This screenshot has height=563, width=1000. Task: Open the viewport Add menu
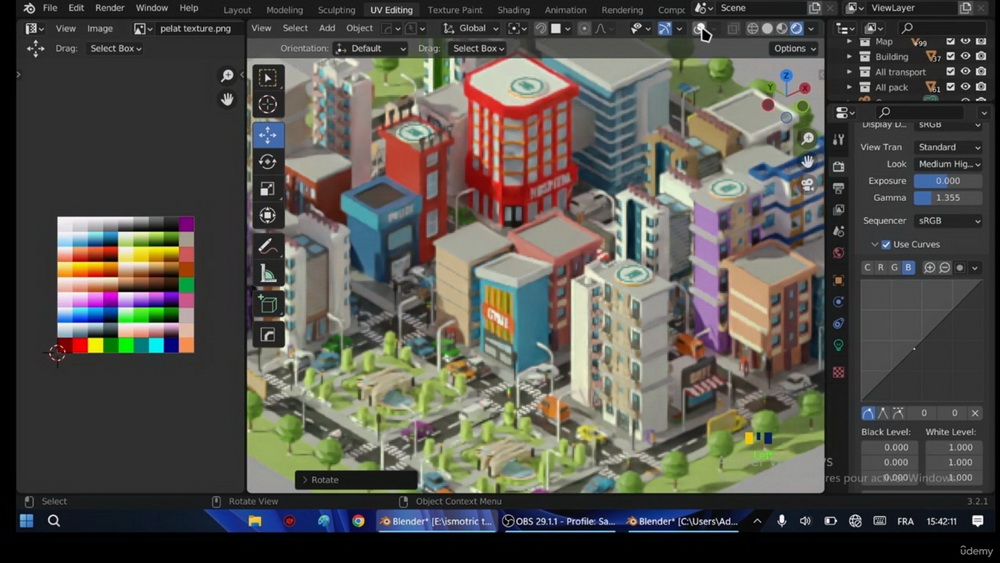point(327,28)
